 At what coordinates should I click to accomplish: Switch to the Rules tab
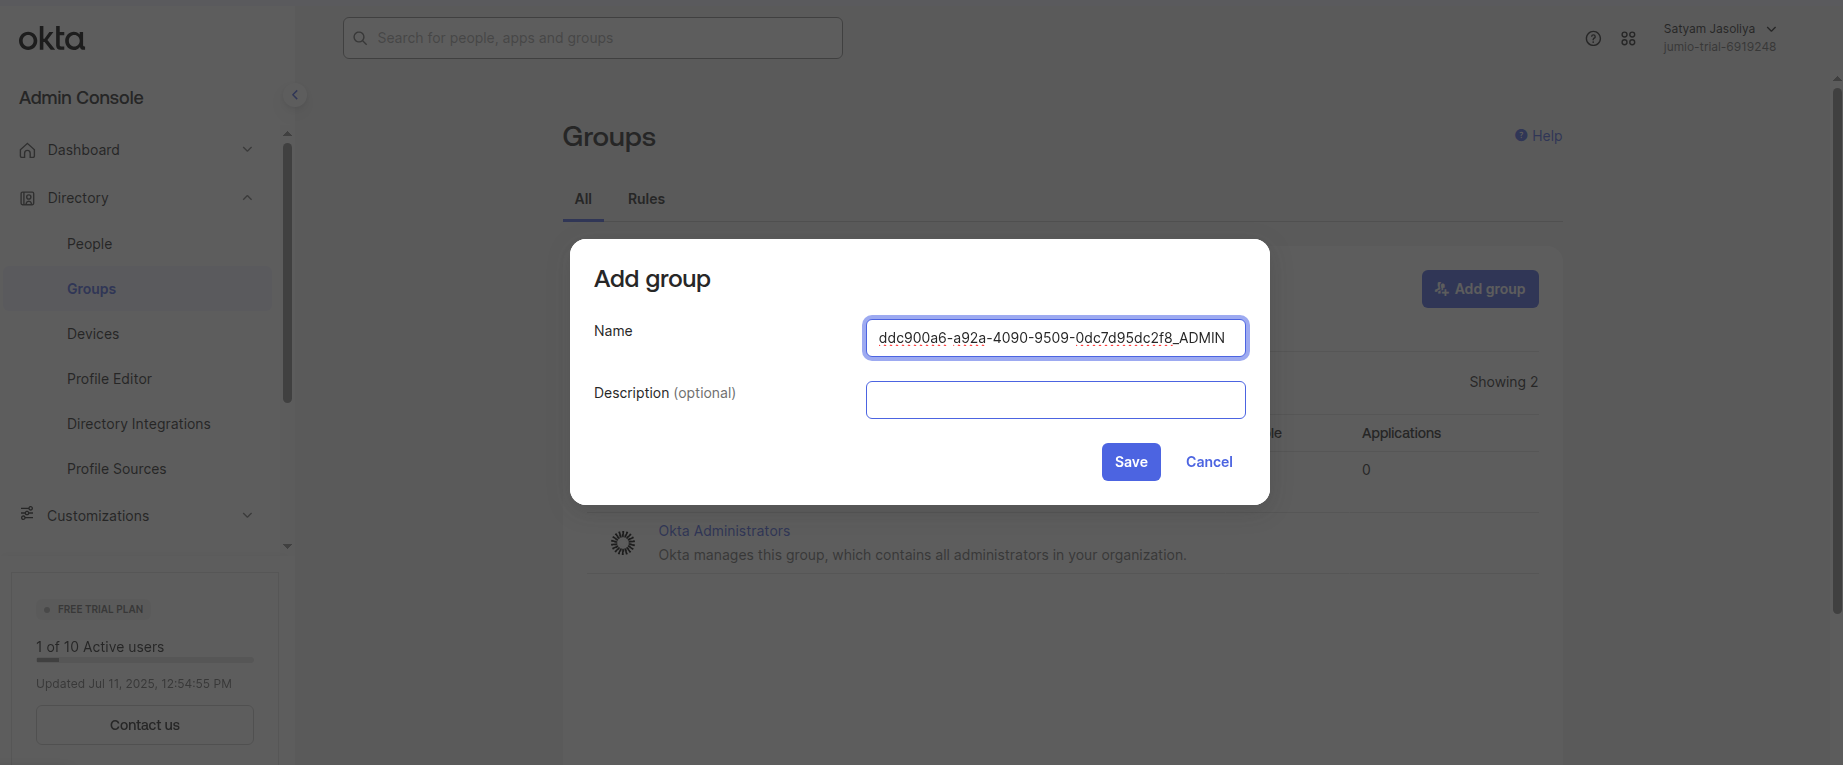tap(646, 199)
